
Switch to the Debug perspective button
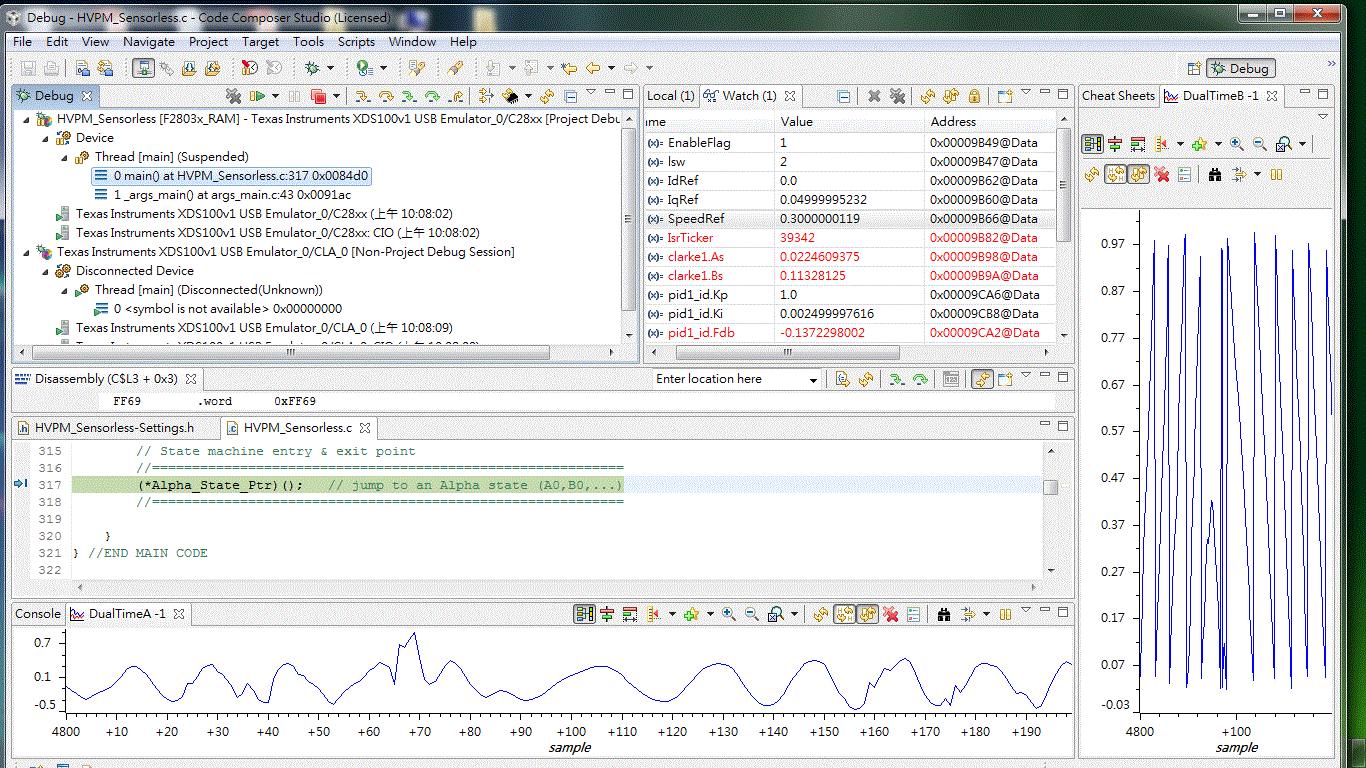(x=1240, y=68)
